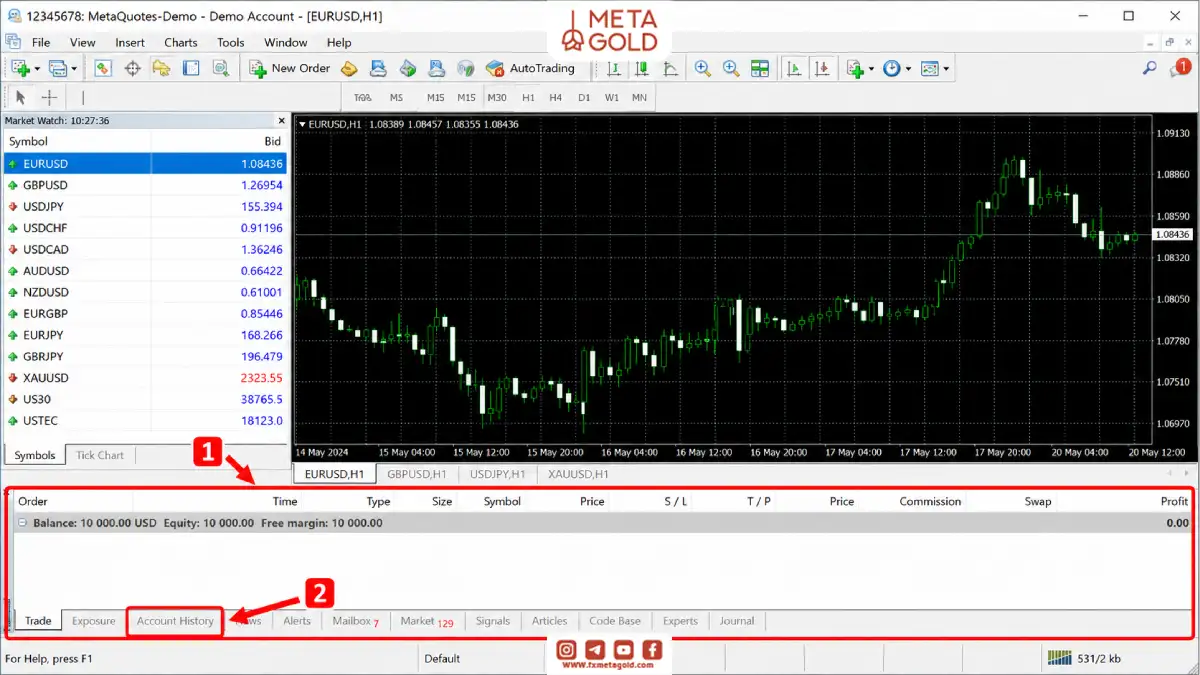Viewport: 1200px width, 675px height.
Task: Select the XAUUSD row in Market Watch
Action: (x=146, y=378)
